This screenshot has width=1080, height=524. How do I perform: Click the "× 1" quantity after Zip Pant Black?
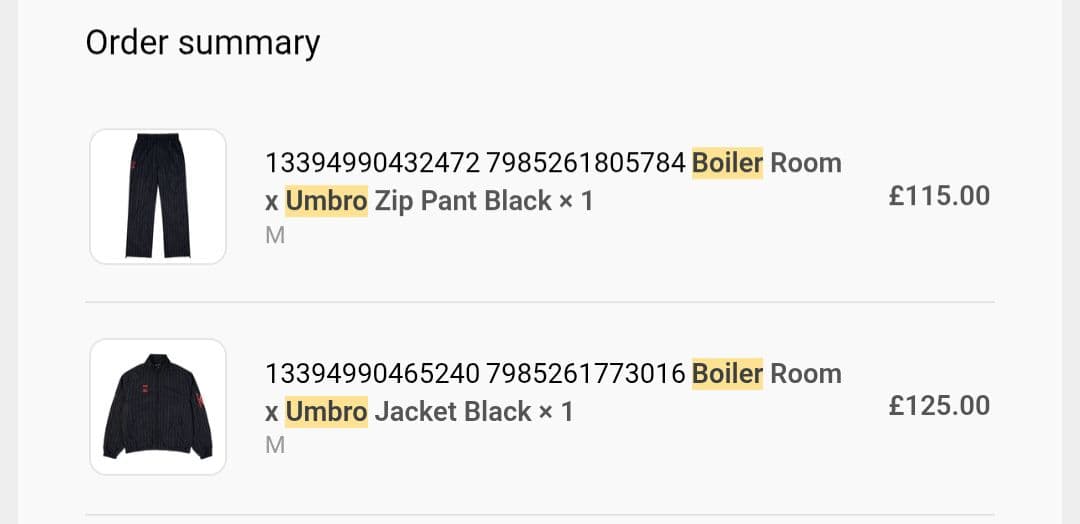pyautogui.click(x=576, y=201)
